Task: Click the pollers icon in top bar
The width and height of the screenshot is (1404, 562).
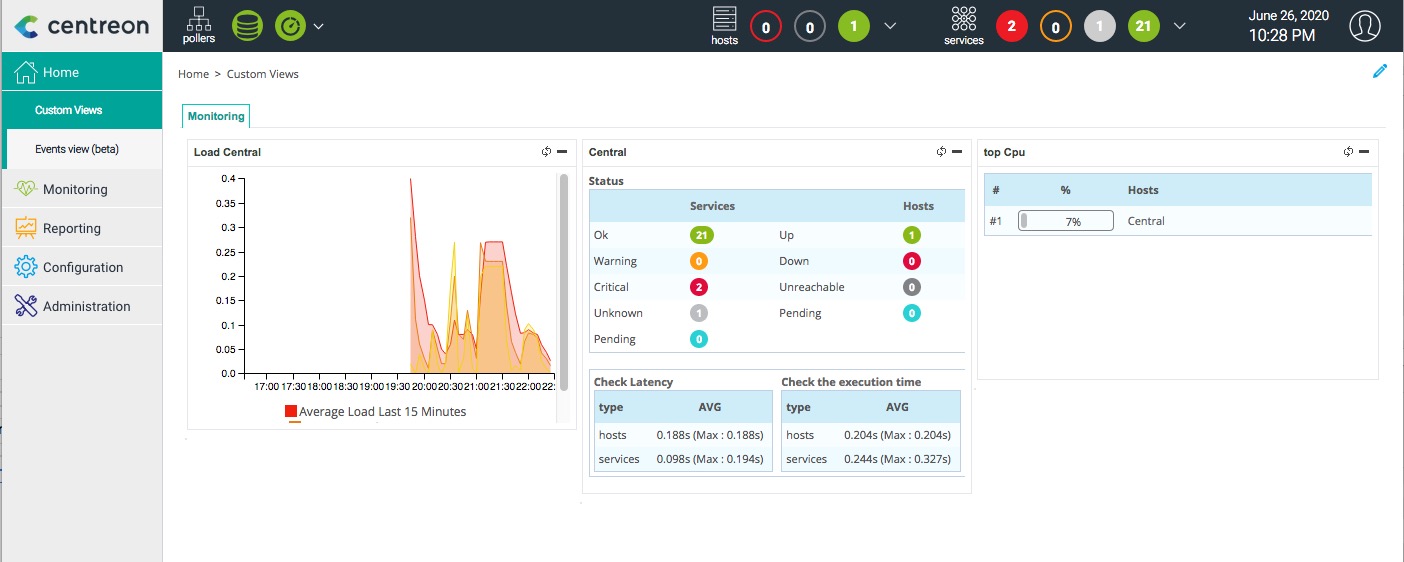Action: coord(199,24)
